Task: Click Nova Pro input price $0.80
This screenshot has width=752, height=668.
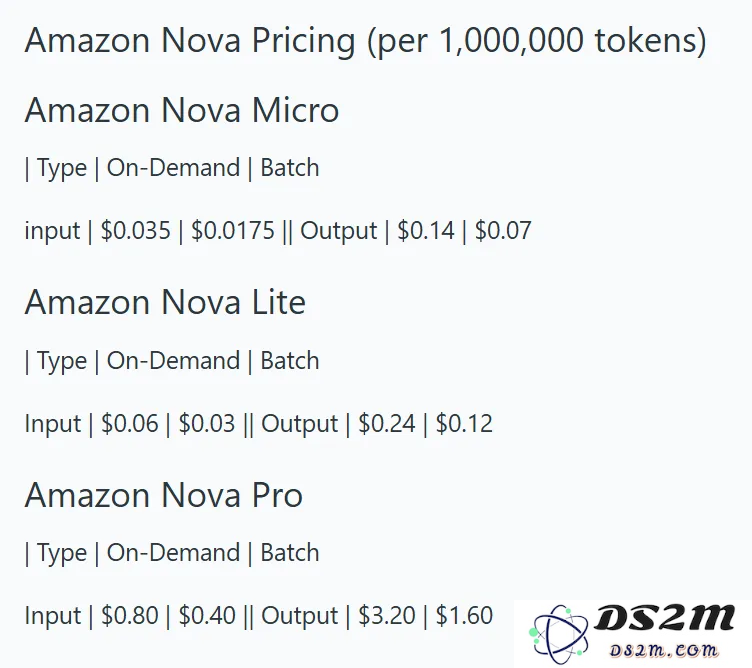Action: (x=129, y=616)
